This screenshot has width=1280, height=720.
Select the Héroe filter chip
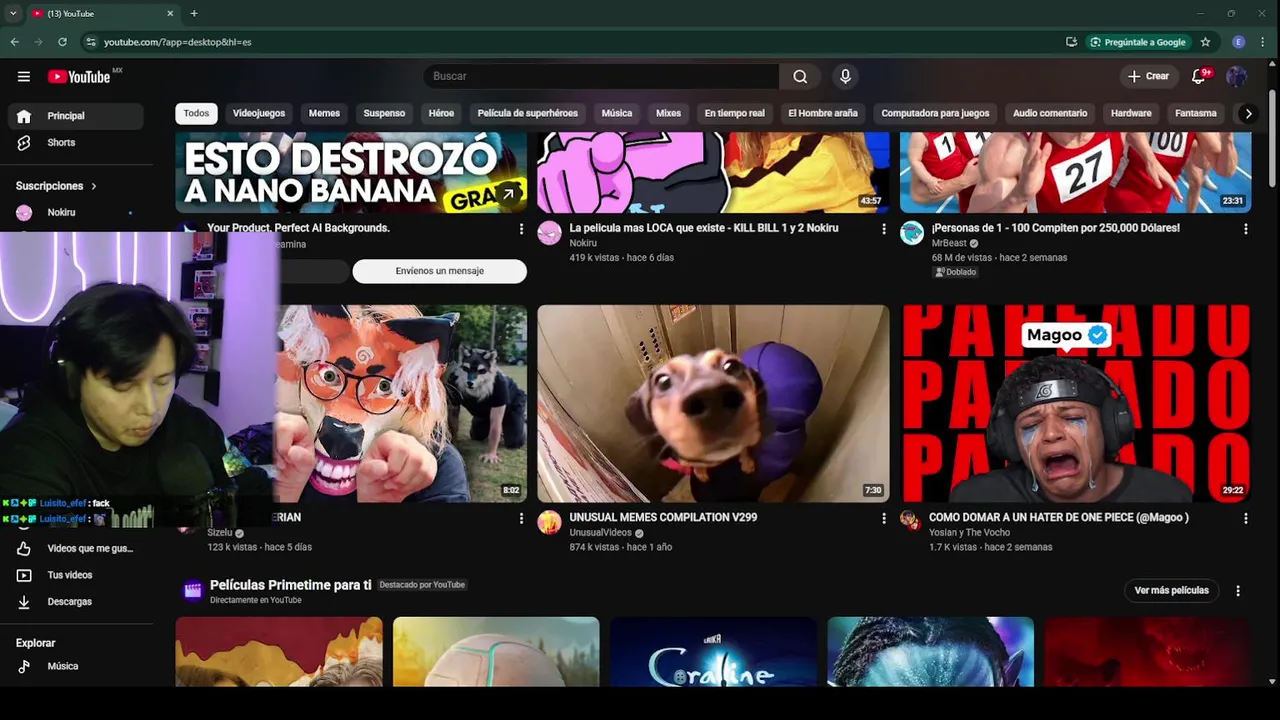tap(441, 113)
